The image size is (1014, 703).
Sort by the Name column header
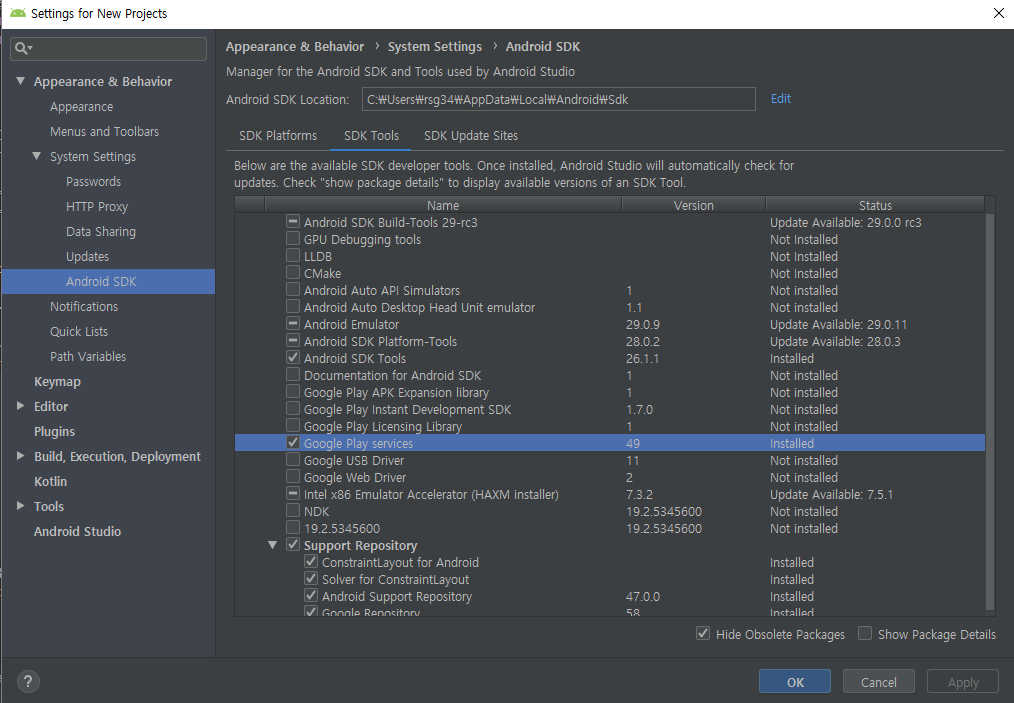[x=443, y=205]
